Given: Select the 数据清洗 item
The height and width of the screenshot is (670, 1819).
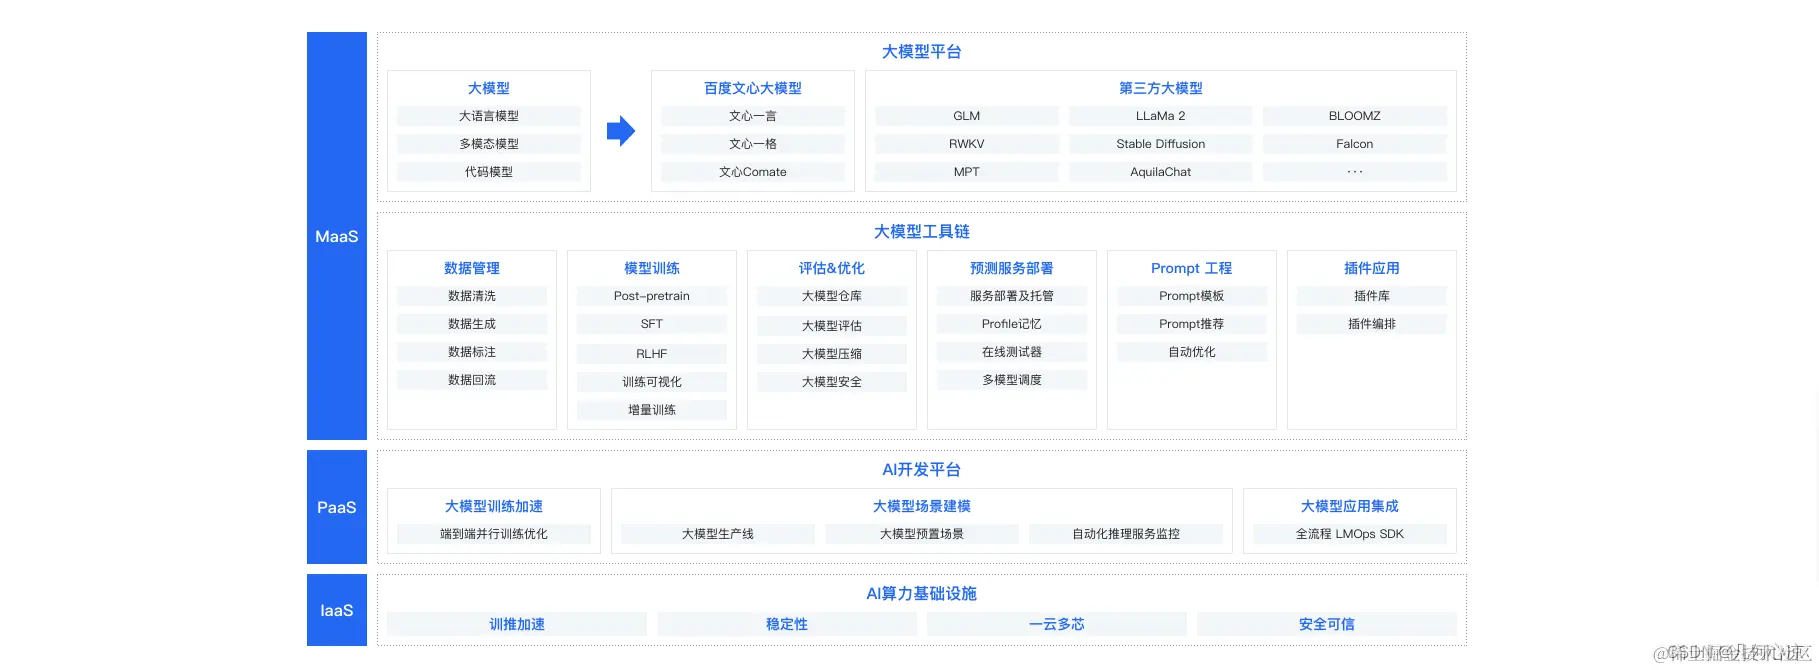Looking at the screenshot, I should tap(472, 296).
